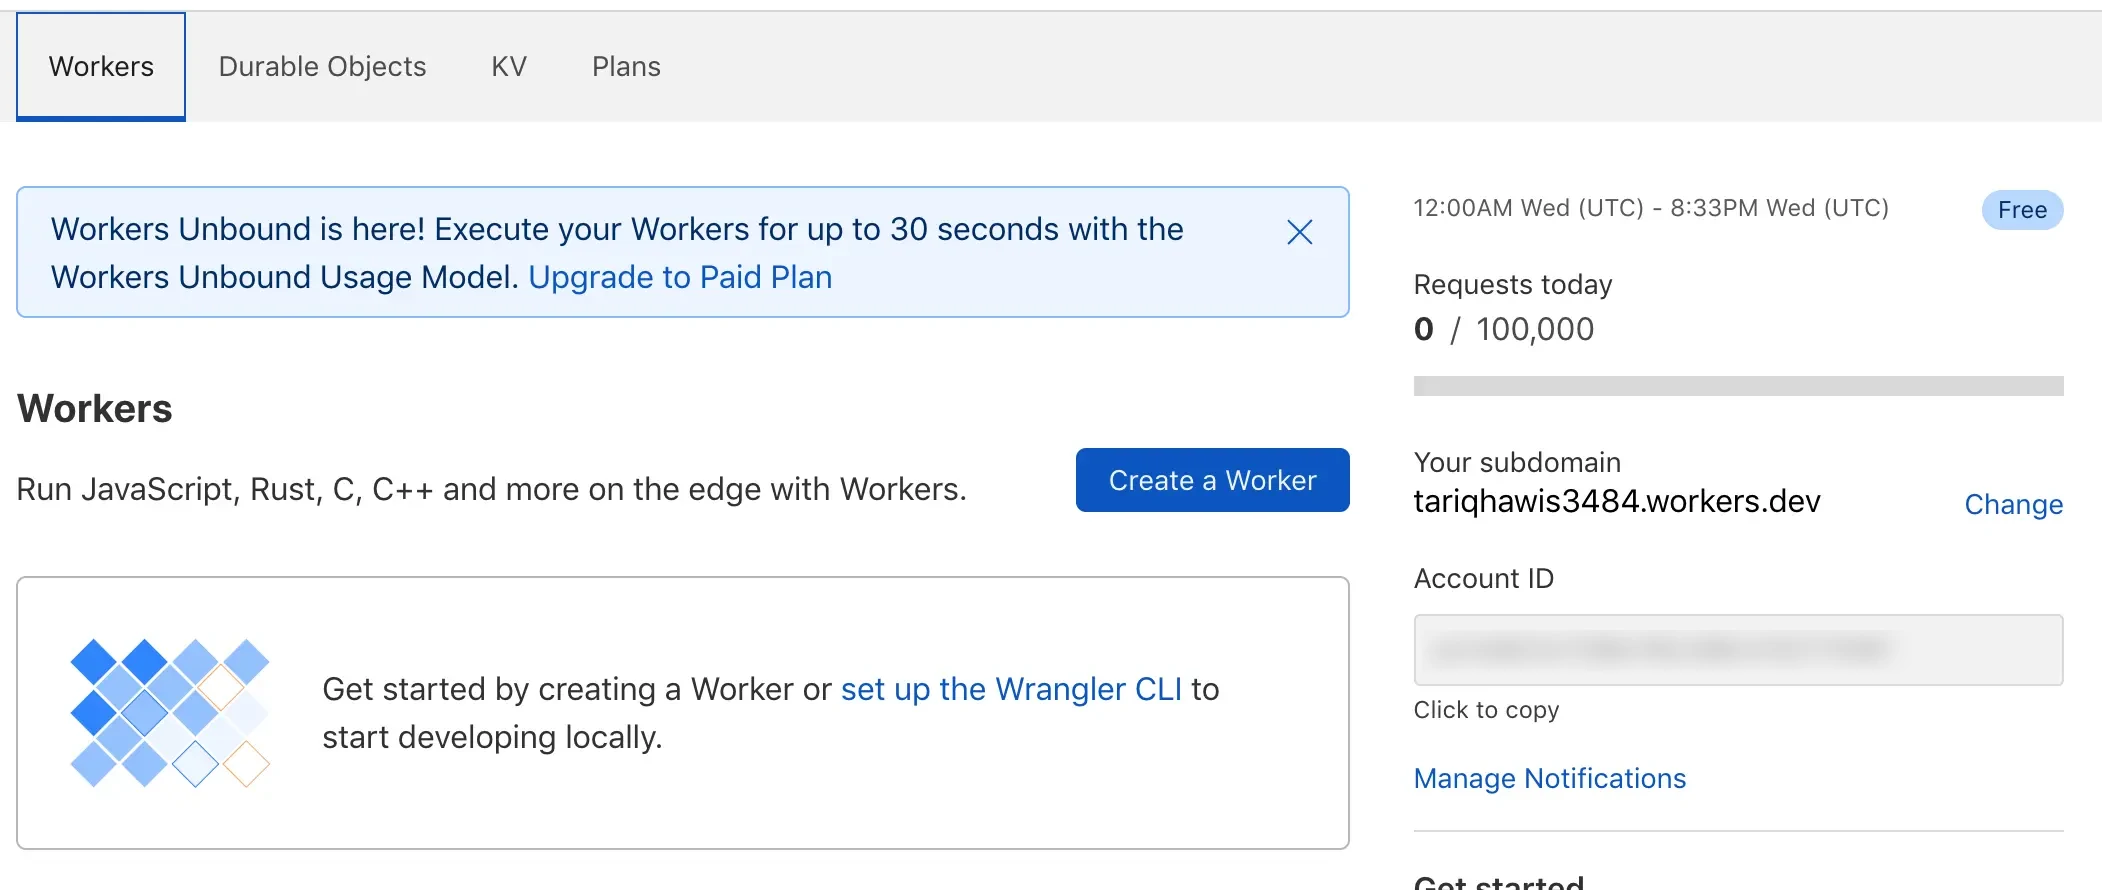
Task: Click the requests today usage bar
Action: [x=1738, y=386]
